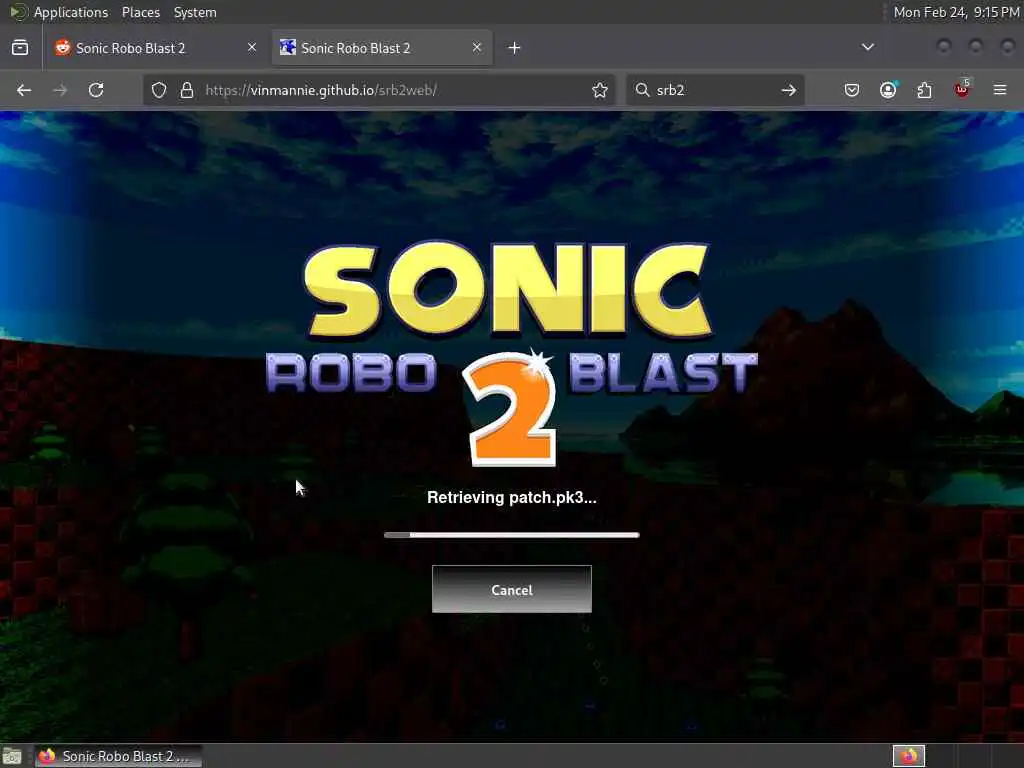Image resolution: width=1024 pixels, height=768 pixels.
Task: Open the Applications menu
Action: click(71, 12)
